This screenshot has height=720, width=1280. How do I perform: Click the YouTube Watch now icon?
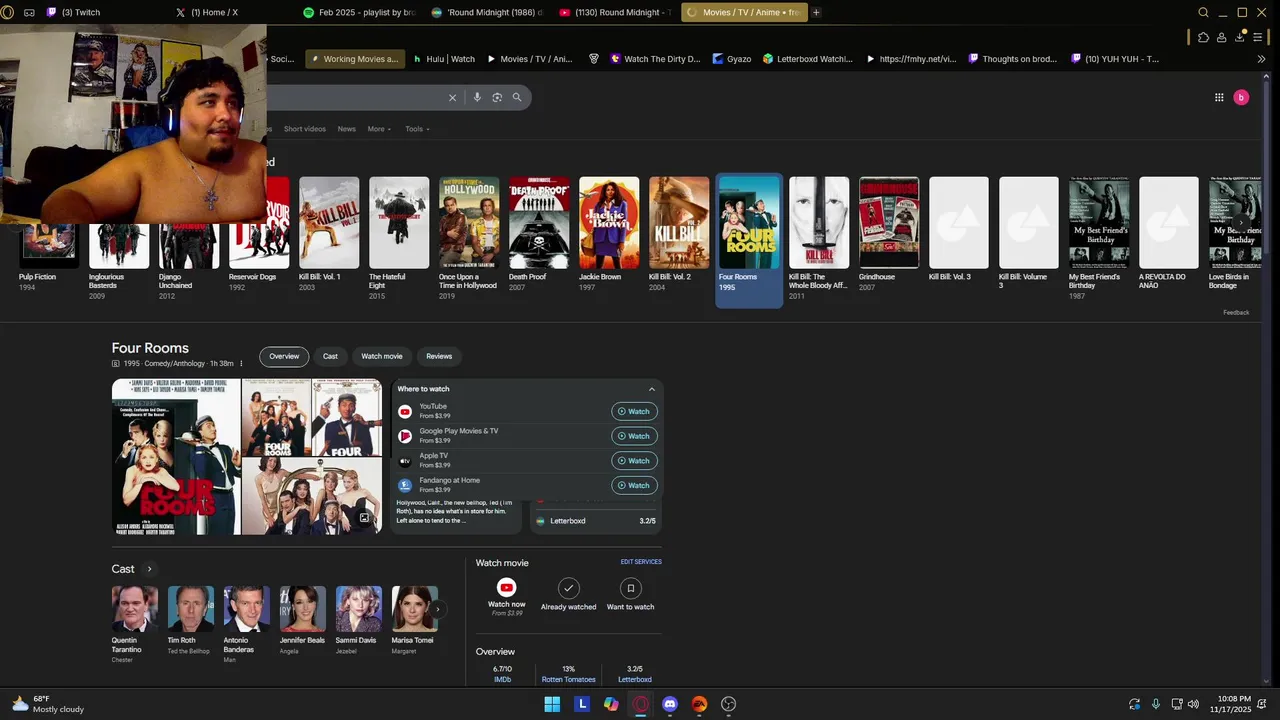pos(506,588)
